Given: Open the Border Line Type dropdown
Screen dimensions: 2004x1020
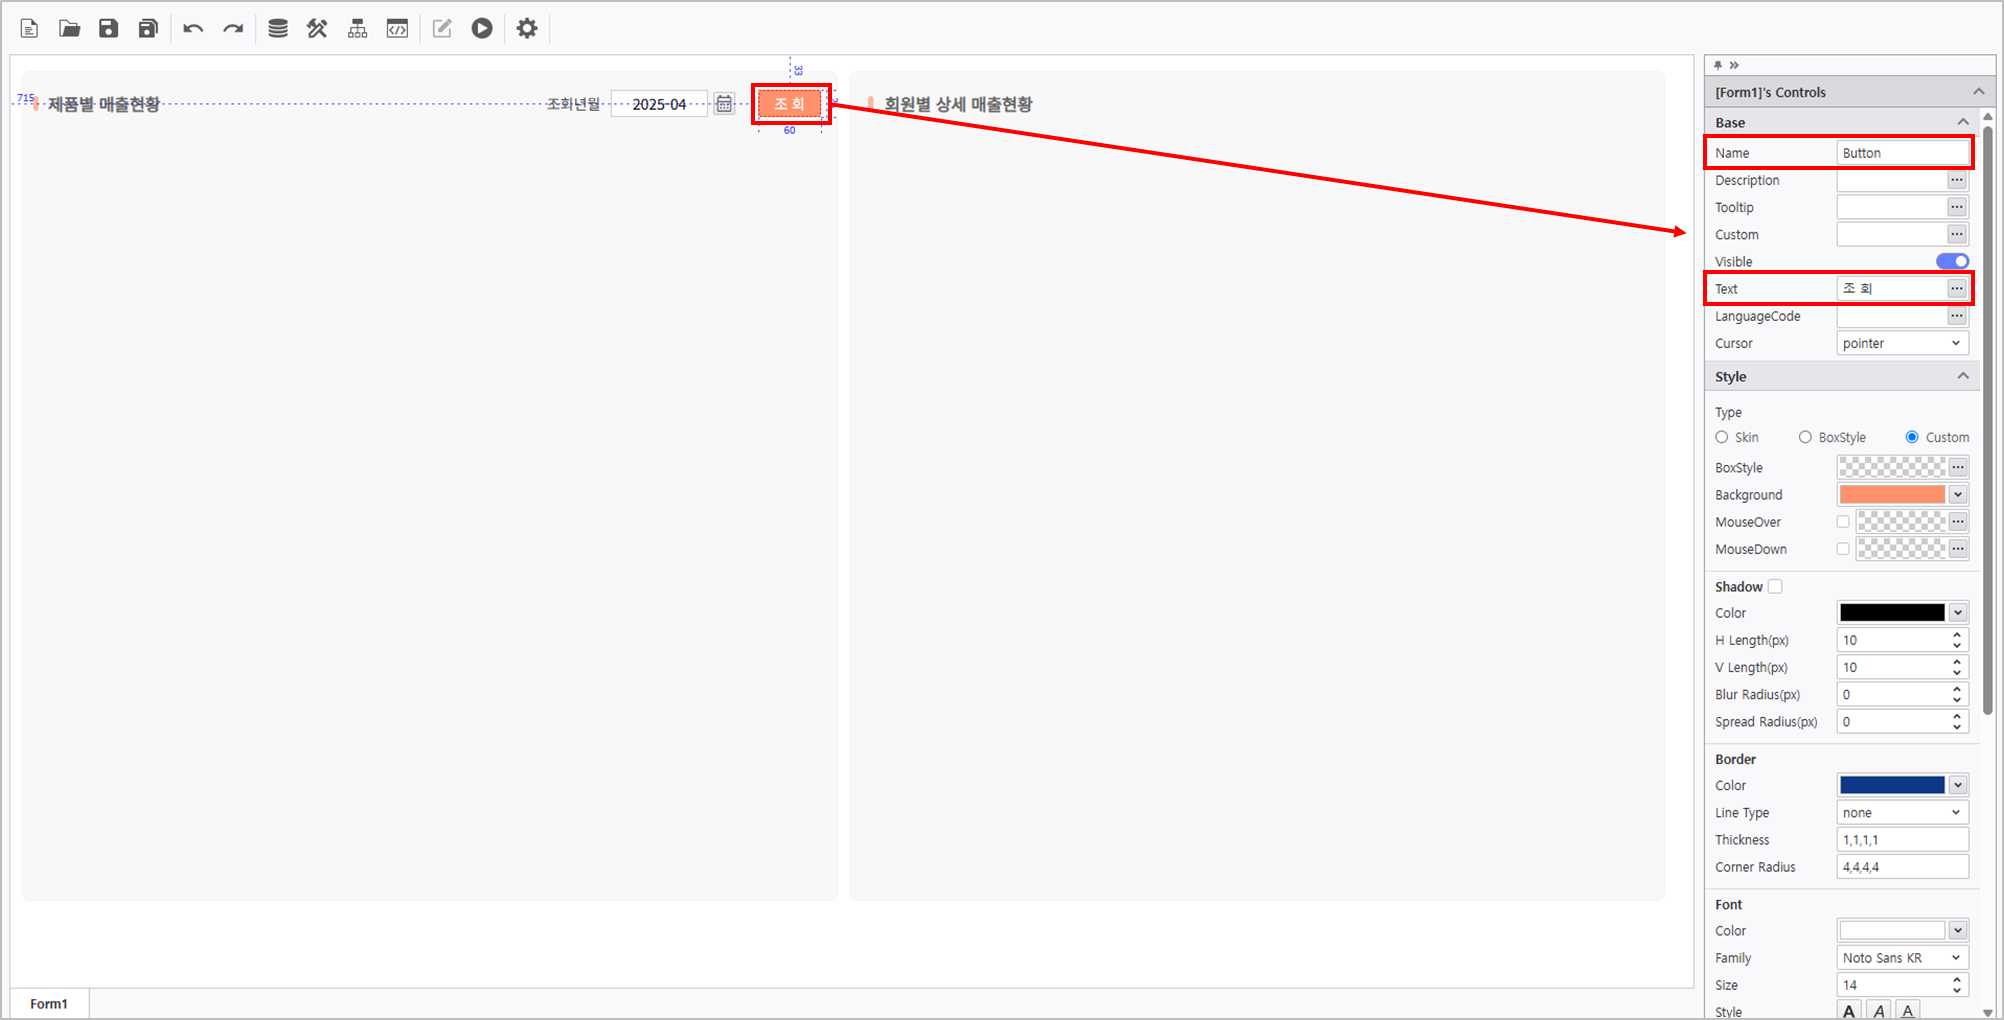Looking at the screenshot, I should [x=1902, y=813].
